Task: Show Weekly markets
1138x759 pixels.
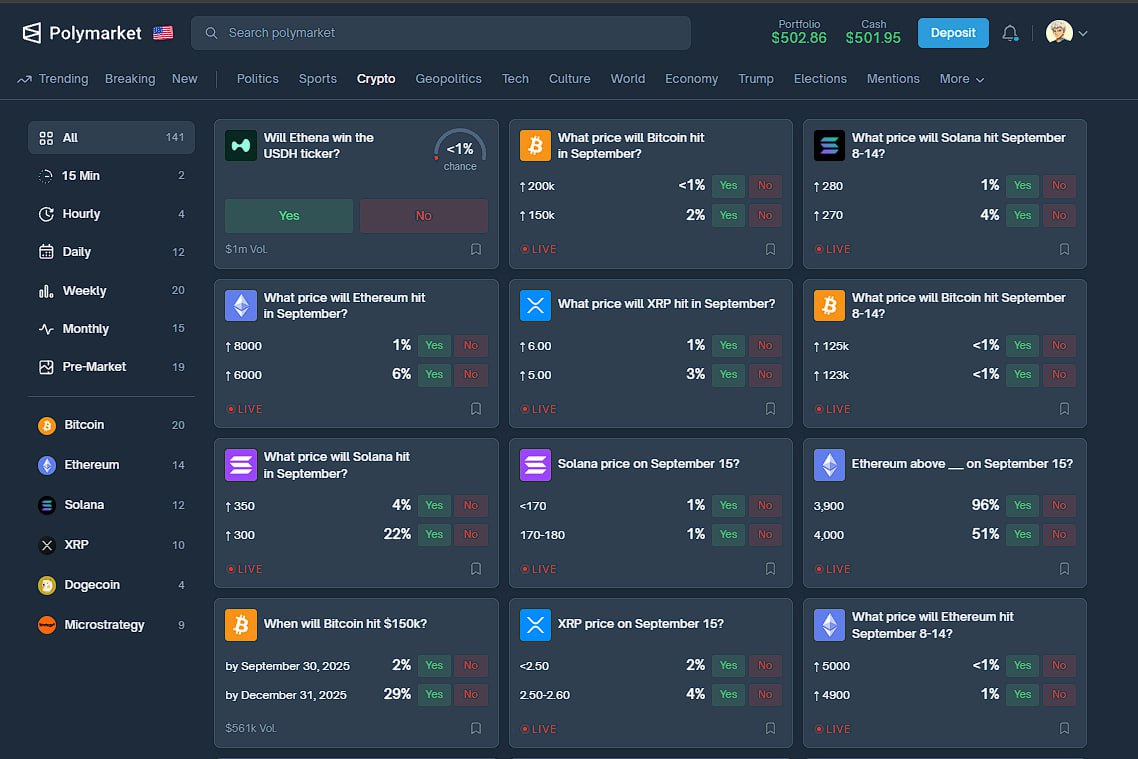Action: point(111,290)
